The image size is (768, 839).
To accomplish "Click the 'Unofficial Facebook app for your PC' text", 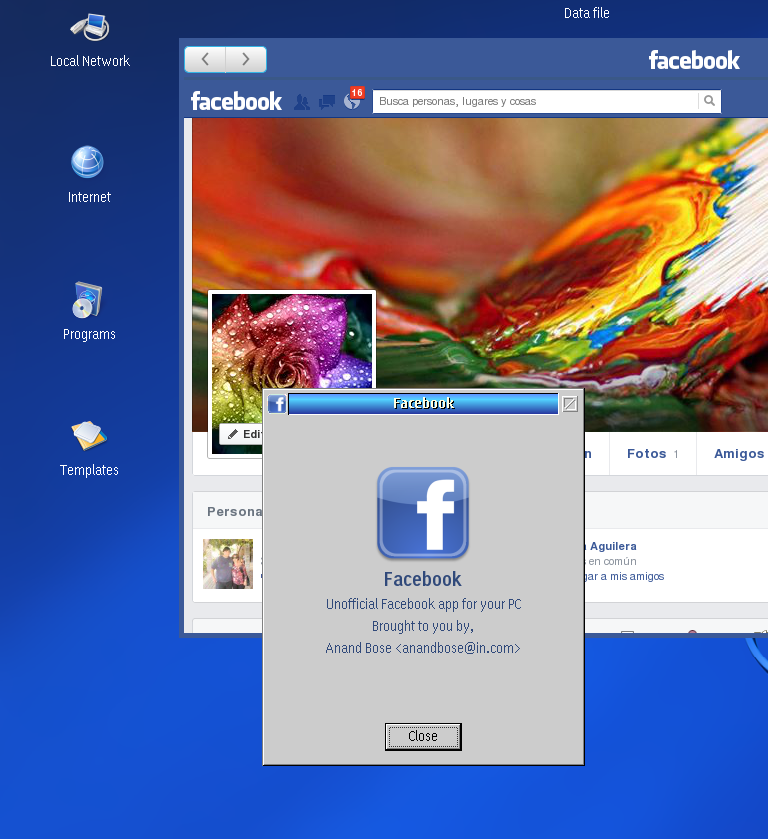I will (423, 604).
